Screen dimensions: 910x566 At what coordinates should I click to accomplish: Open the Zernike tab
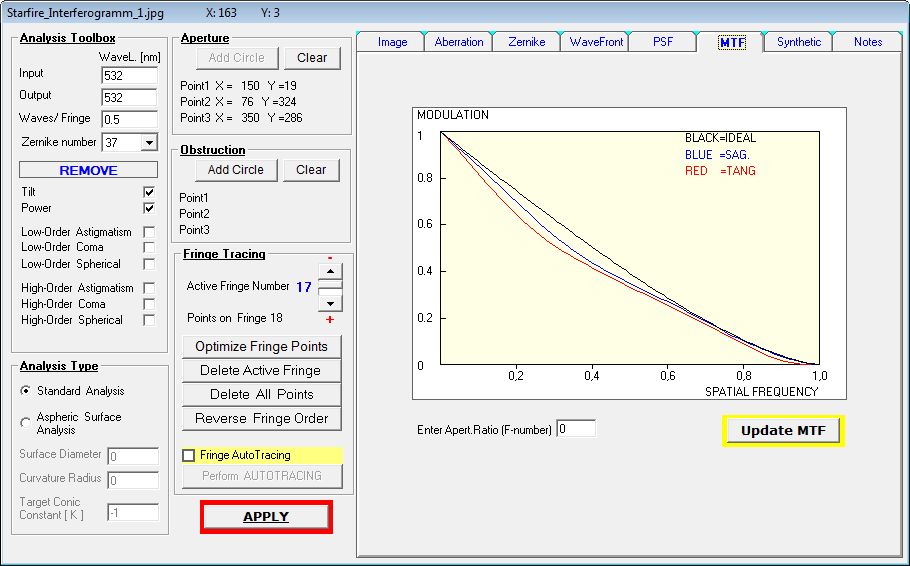[x=526, y=42]
